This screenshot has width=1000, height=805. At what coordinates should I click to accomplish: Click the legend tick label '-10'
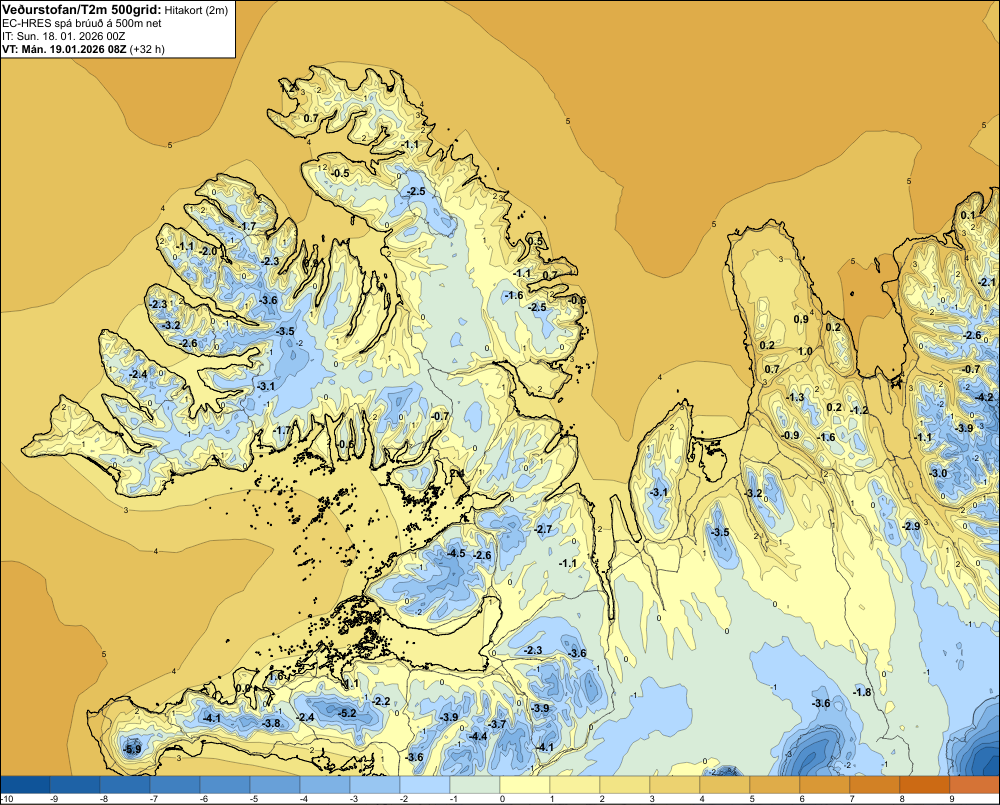(7, 799)
